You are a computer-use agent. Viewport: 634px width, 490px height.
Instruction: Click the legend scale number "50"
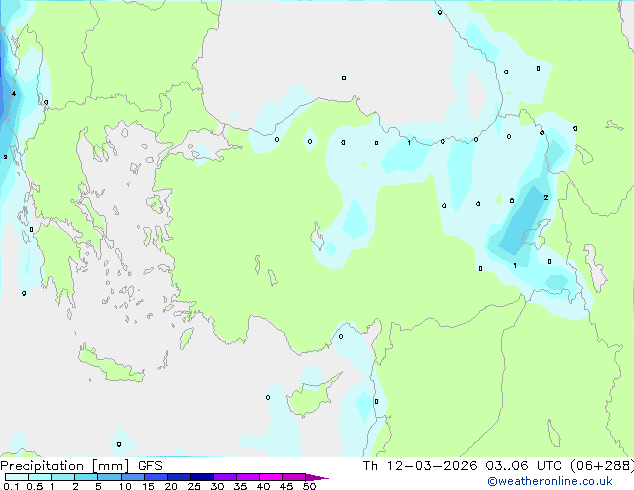coord(309,486)
